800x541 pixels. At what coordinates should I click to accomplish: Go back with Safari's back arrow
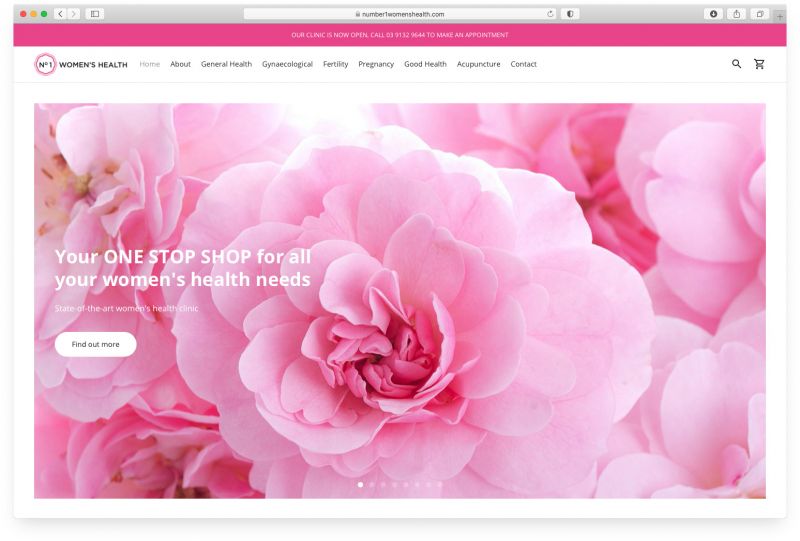pyautogui.click(x=61, y=14)
